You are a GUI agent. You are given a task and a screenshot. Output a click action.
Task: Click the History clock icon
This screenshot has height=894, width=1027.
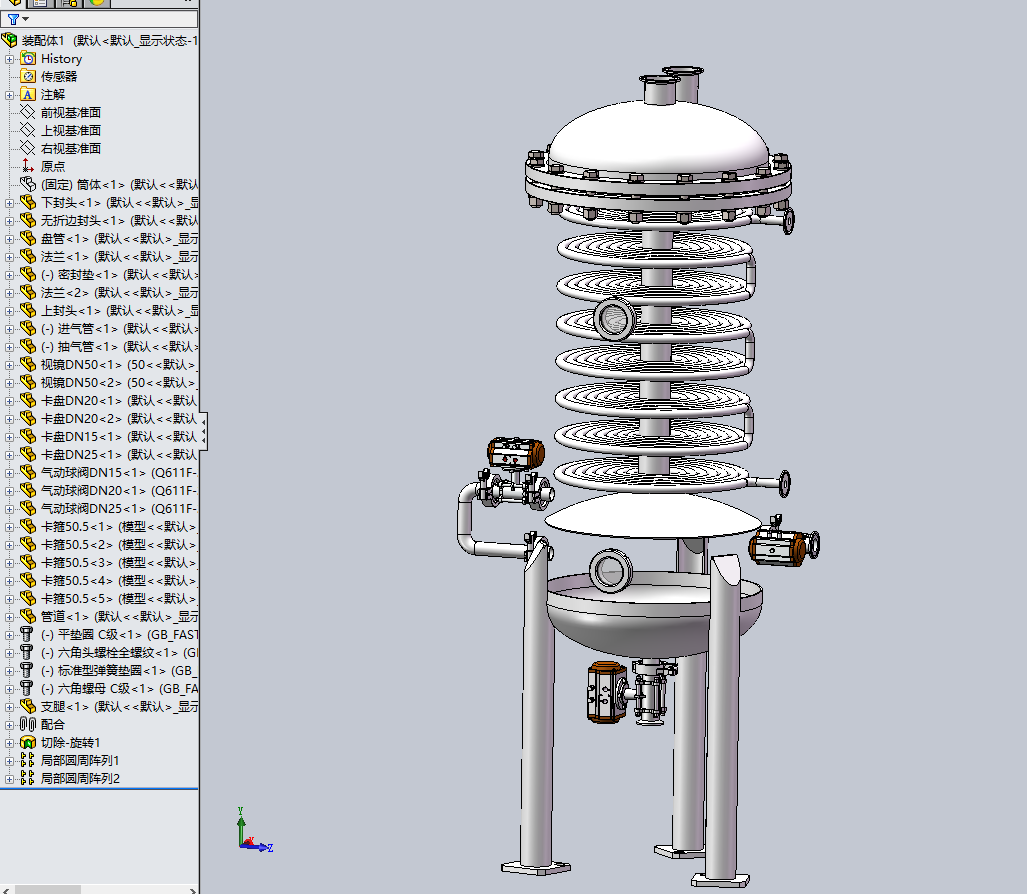point(28,58)
